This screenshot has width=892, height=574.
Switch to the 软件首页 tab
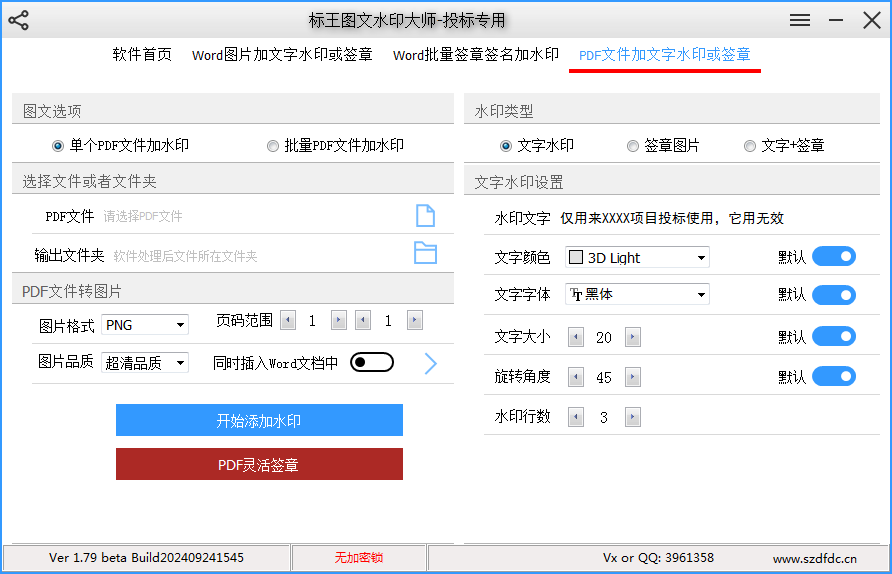click(142, 55)
